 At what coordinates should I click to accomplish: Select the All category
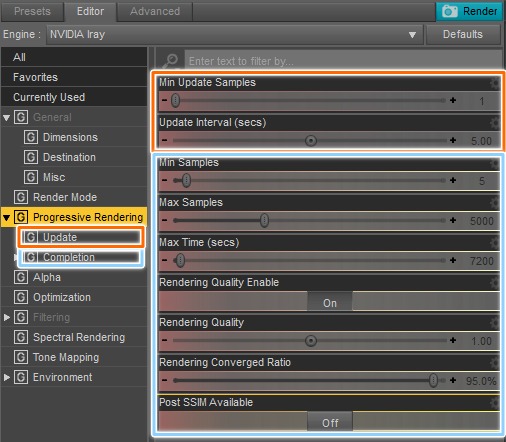point(74,57)
